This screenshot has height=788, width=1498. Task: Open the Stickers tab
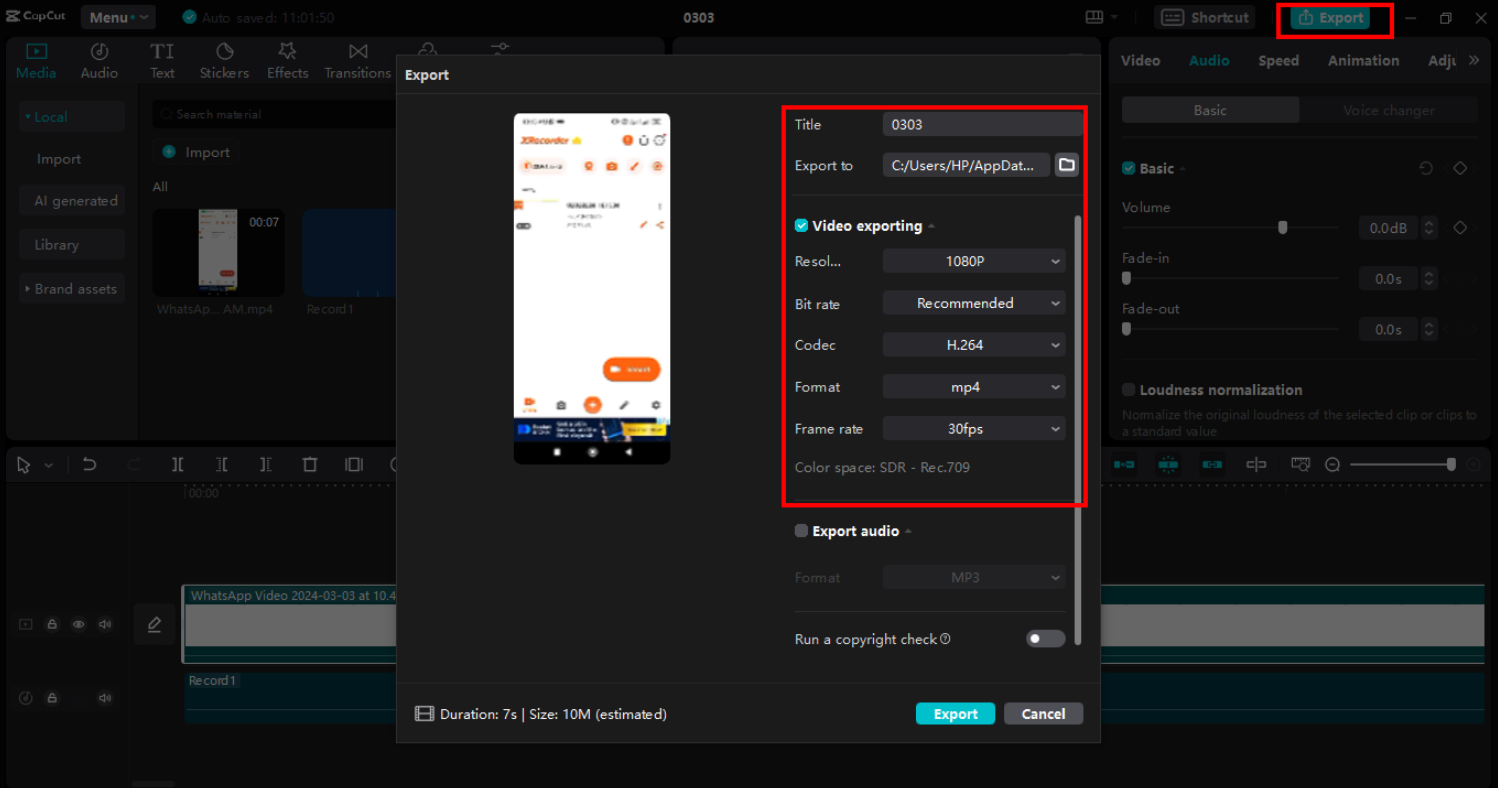click(224, 61)
